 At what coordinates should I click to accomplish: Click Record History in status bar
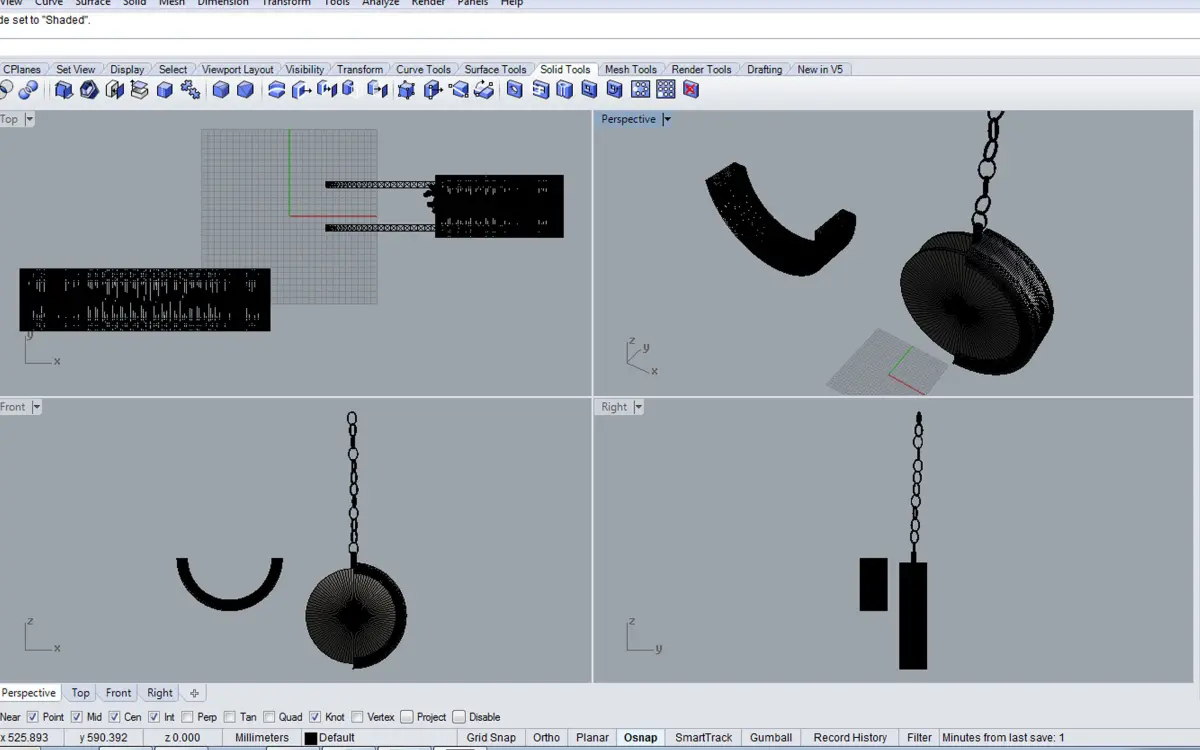pos(850,738)
